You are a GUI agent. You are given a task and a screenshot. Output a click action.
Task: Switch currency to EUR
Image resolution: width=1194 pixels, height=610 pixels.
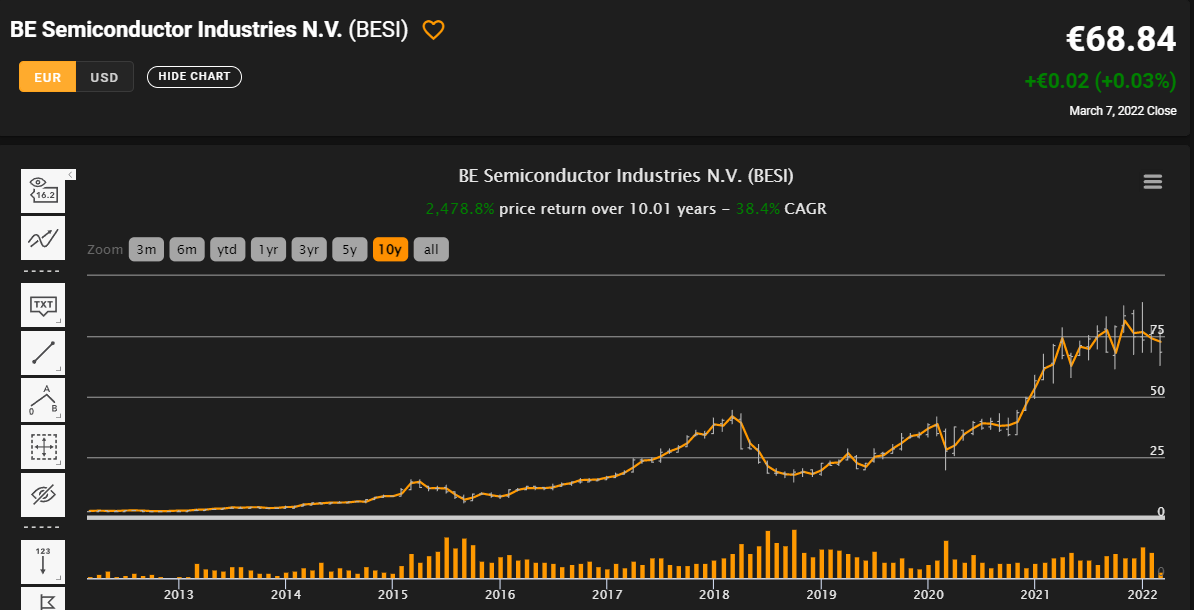point(48,77)
